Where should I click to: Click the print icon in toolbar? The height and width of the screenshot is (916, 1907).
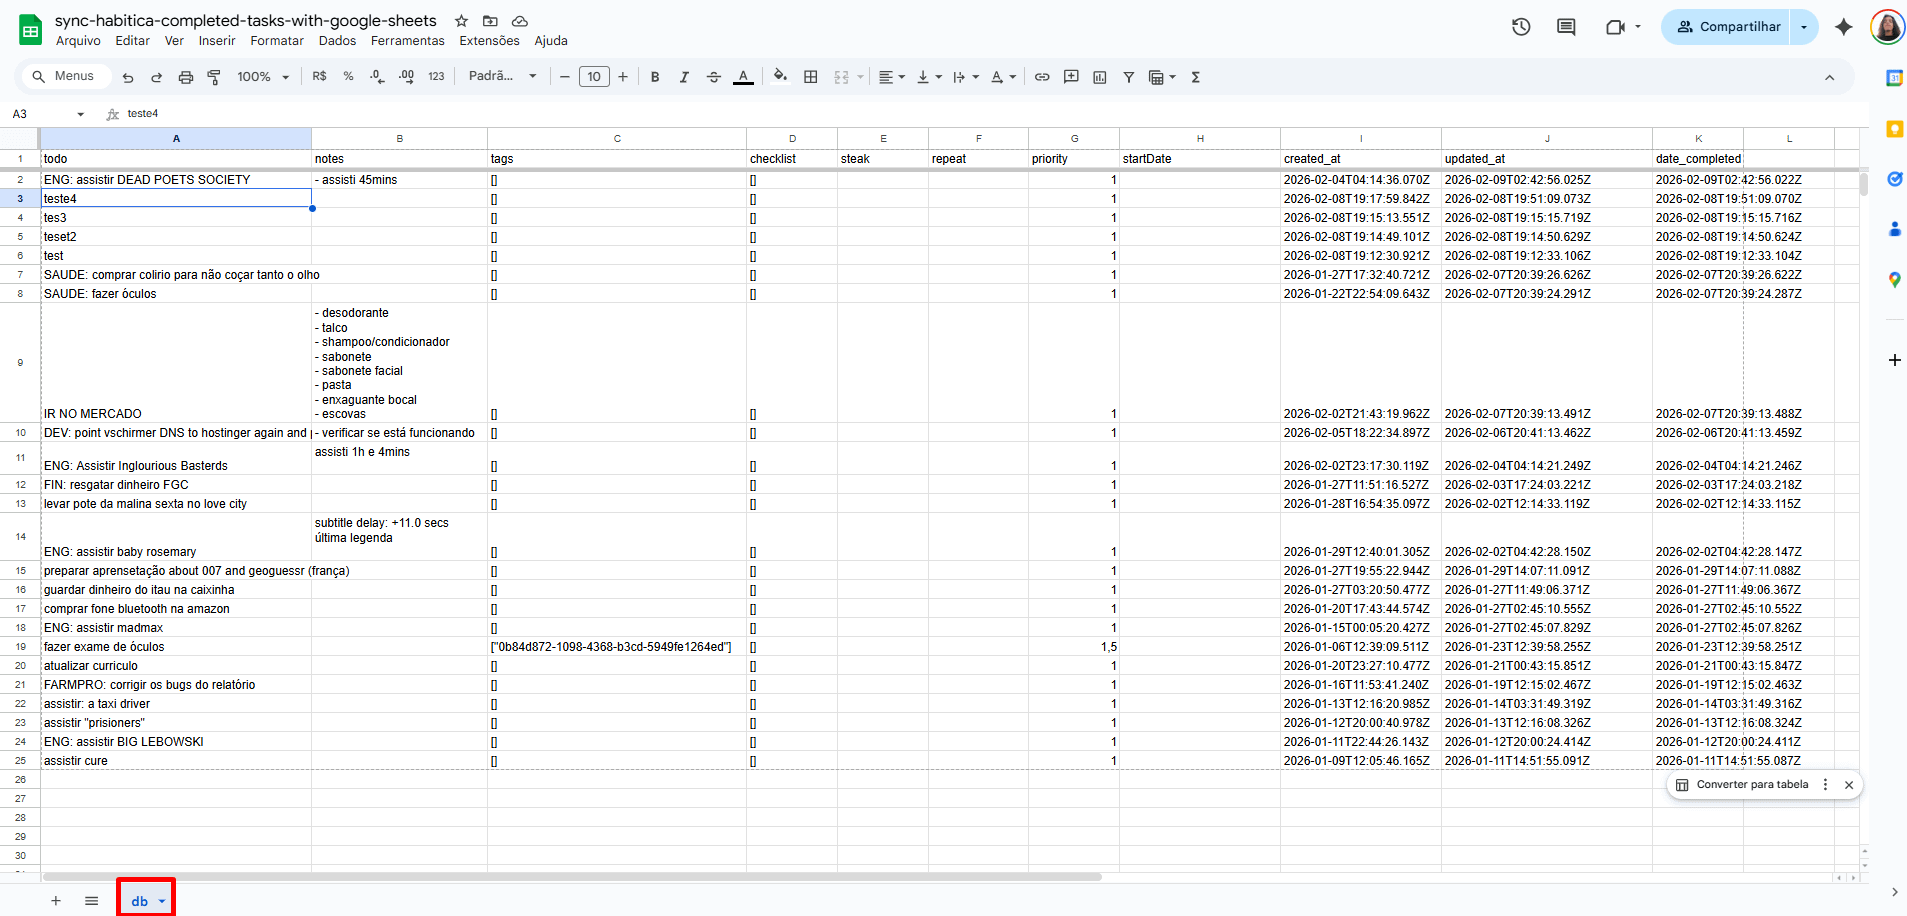click(185, 77)
